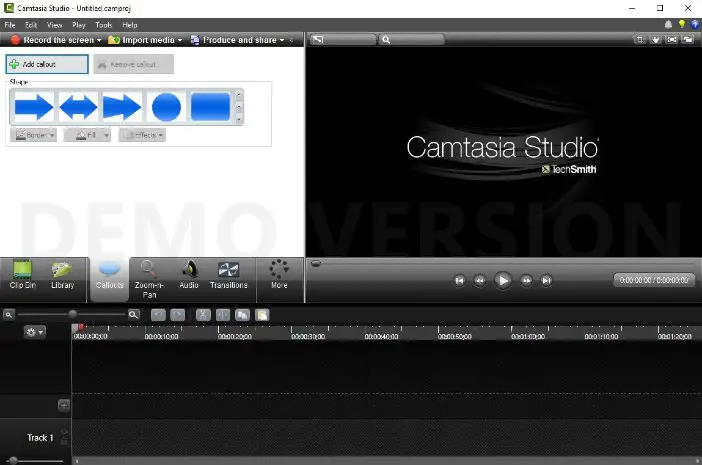This screenshot has width=702, height=465.
Task: Click the Remove callout button
Action: [133, 64]
